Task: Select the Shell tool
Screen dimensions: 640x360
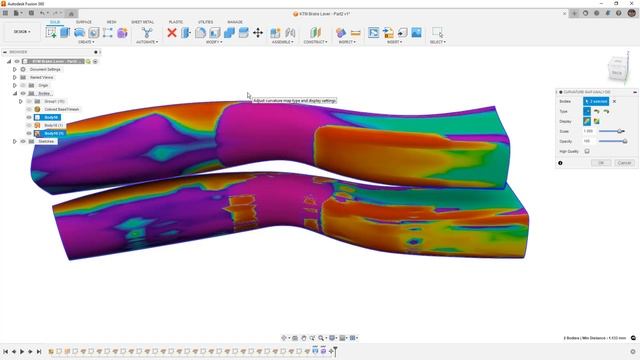Action: (x=215, y=33)
